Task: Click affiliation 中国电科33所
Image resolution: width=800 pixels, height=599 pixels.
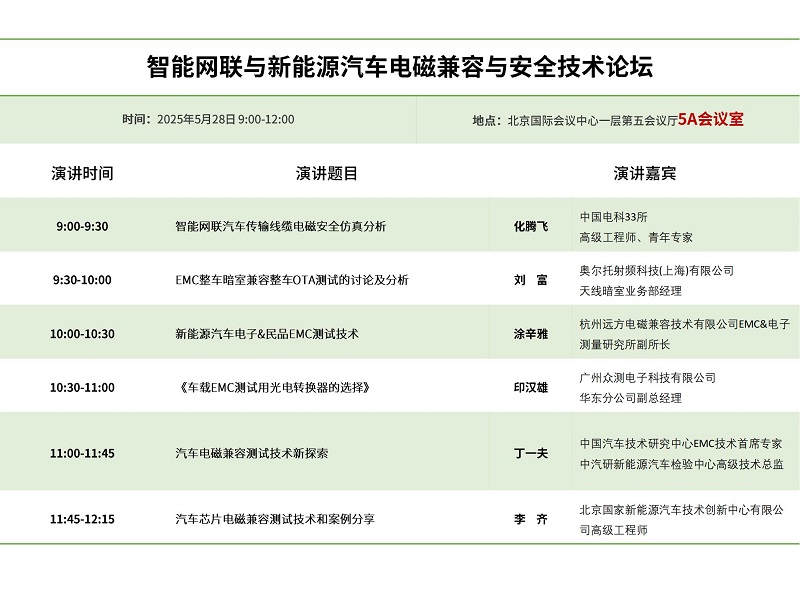Action: [613, 217]
